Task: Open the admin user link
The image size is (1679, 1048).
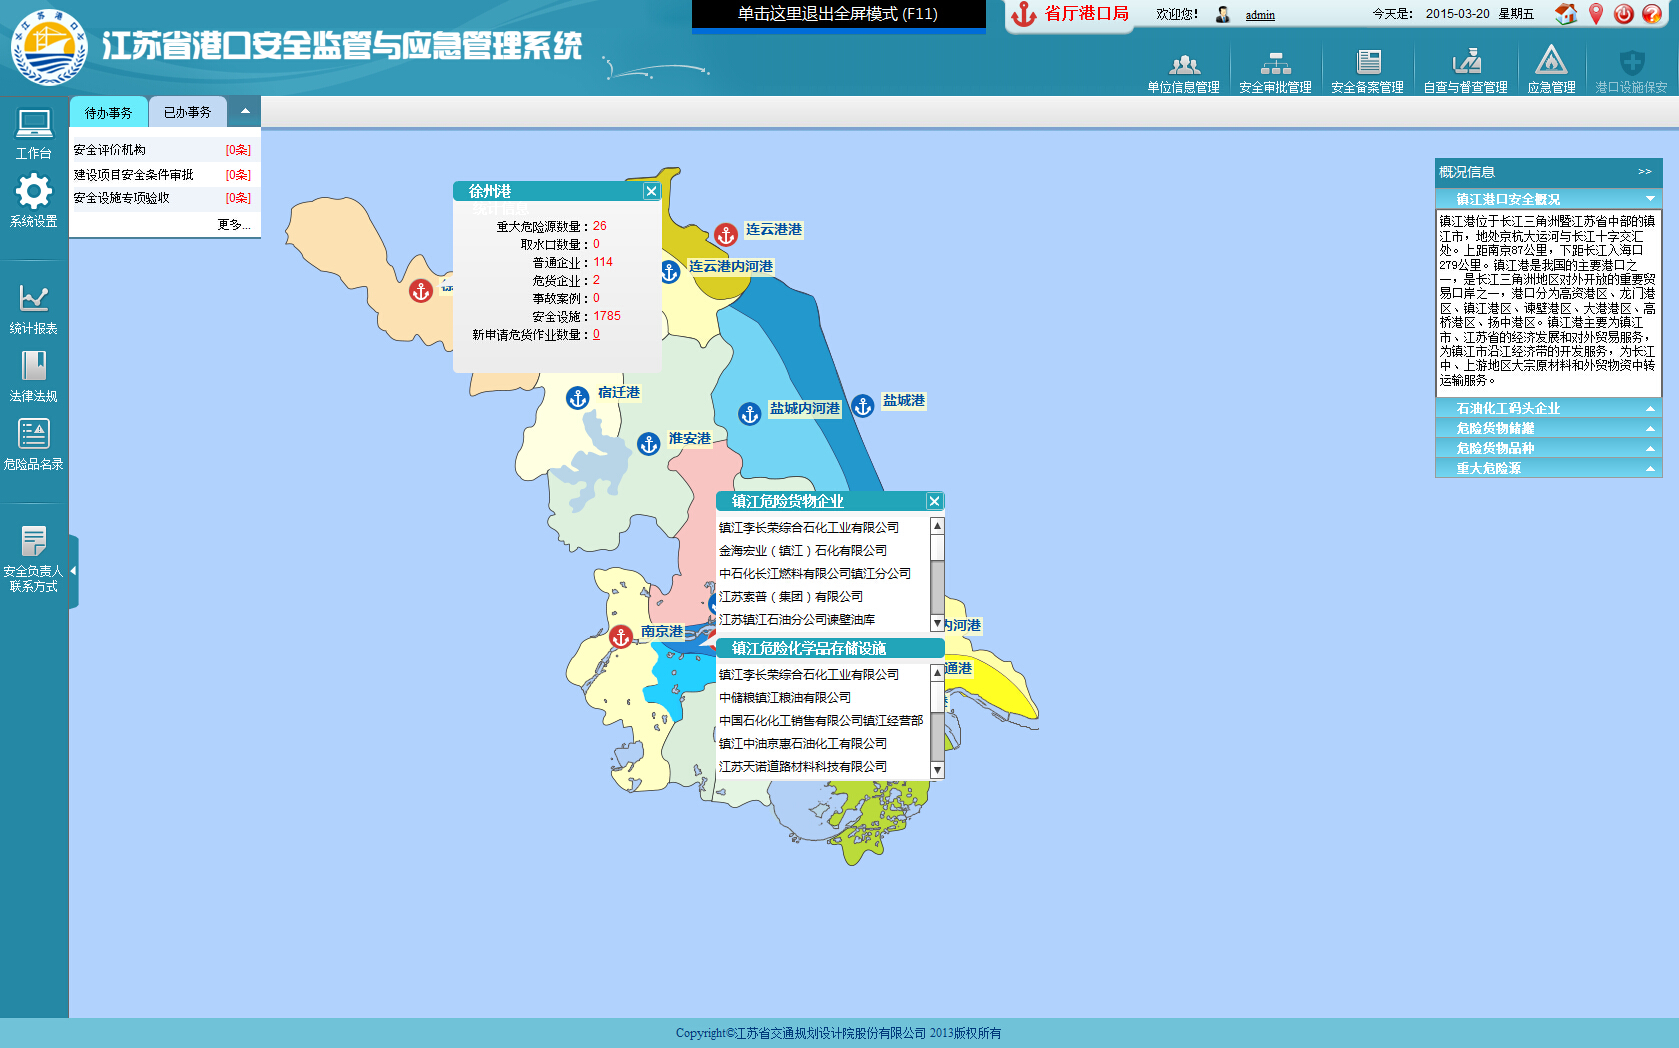Action: 1259,15
